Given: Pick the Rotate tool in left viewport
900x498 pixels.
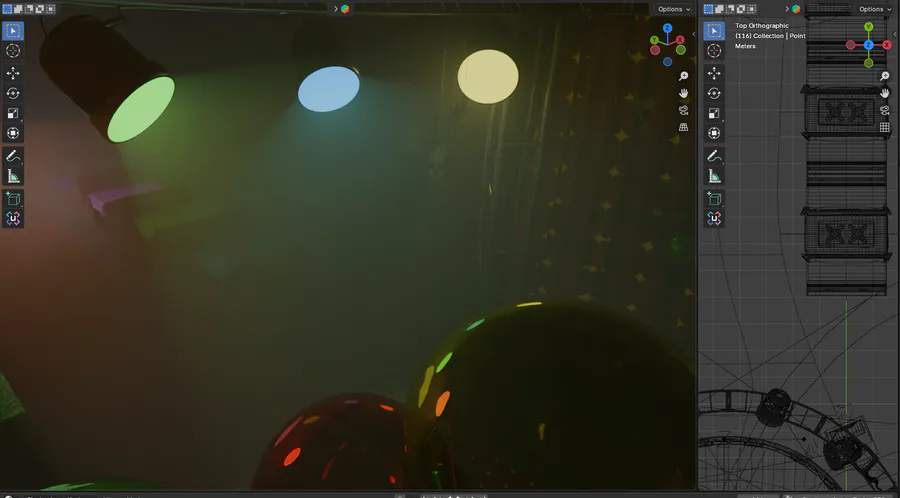Looking at the screenshot, I should [x=13, y=93].
